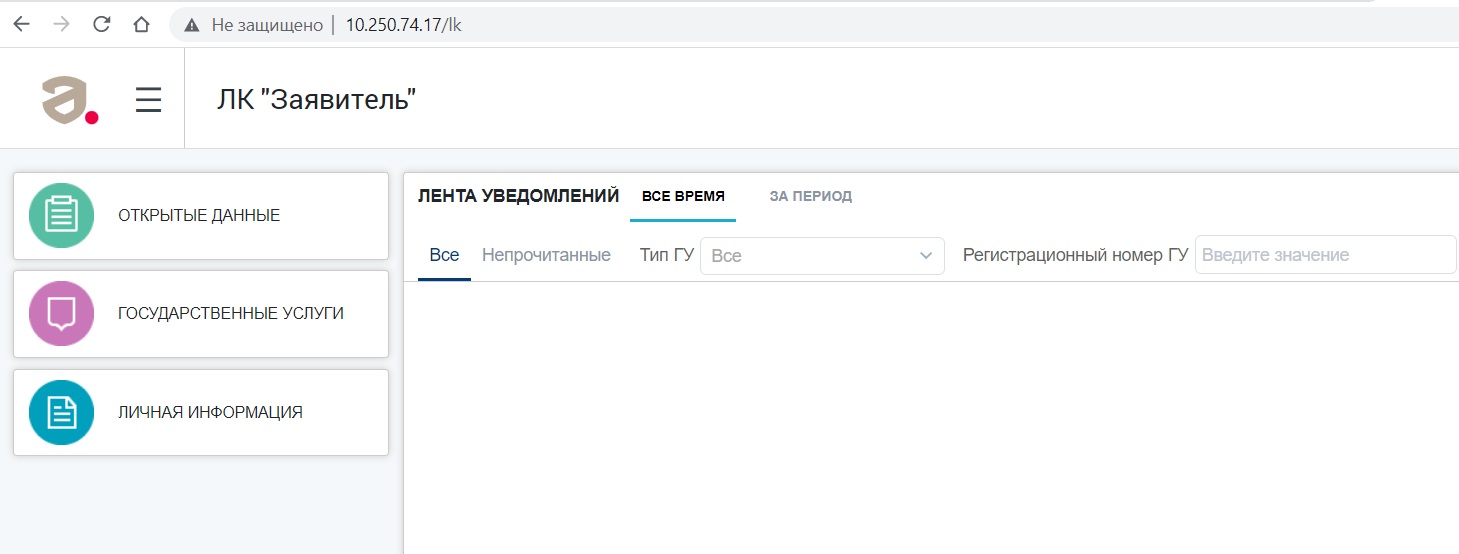Click the Не защищено security warning
The width and height of the screenshot is (1459, 554).
(254, 25)
